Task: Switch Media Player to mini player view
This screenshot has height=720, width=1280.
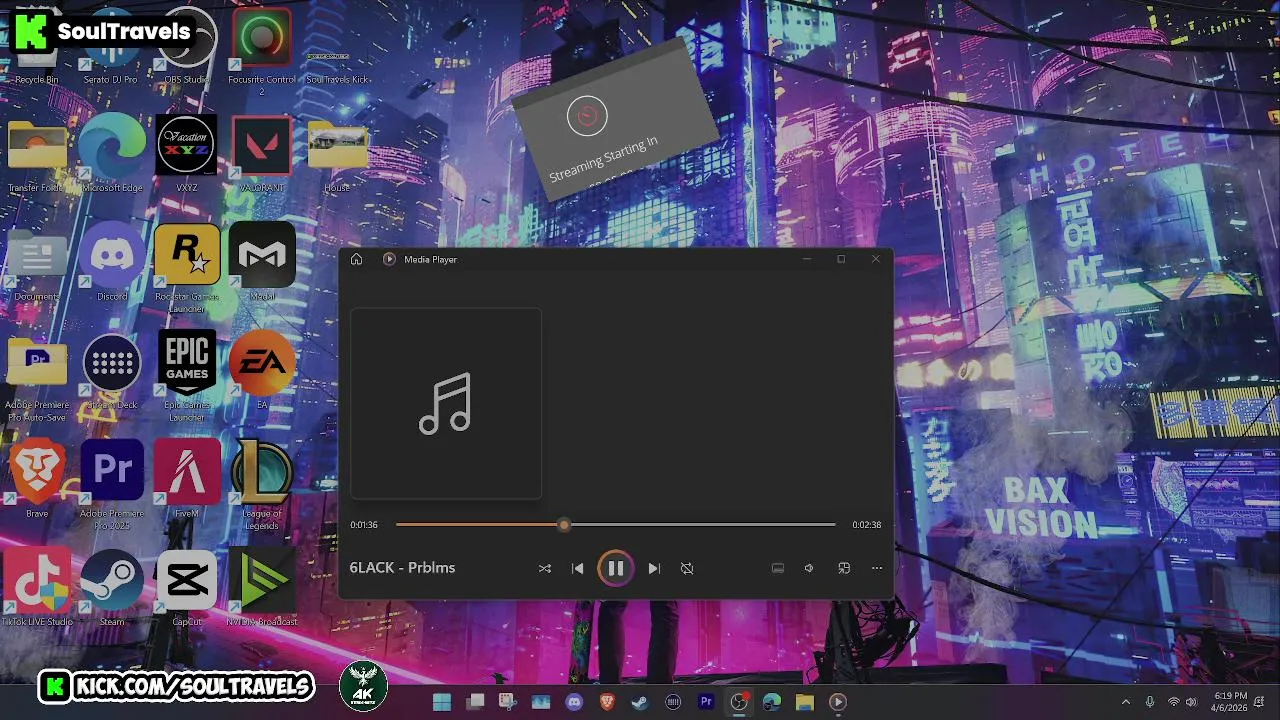Action: point(844,568)
